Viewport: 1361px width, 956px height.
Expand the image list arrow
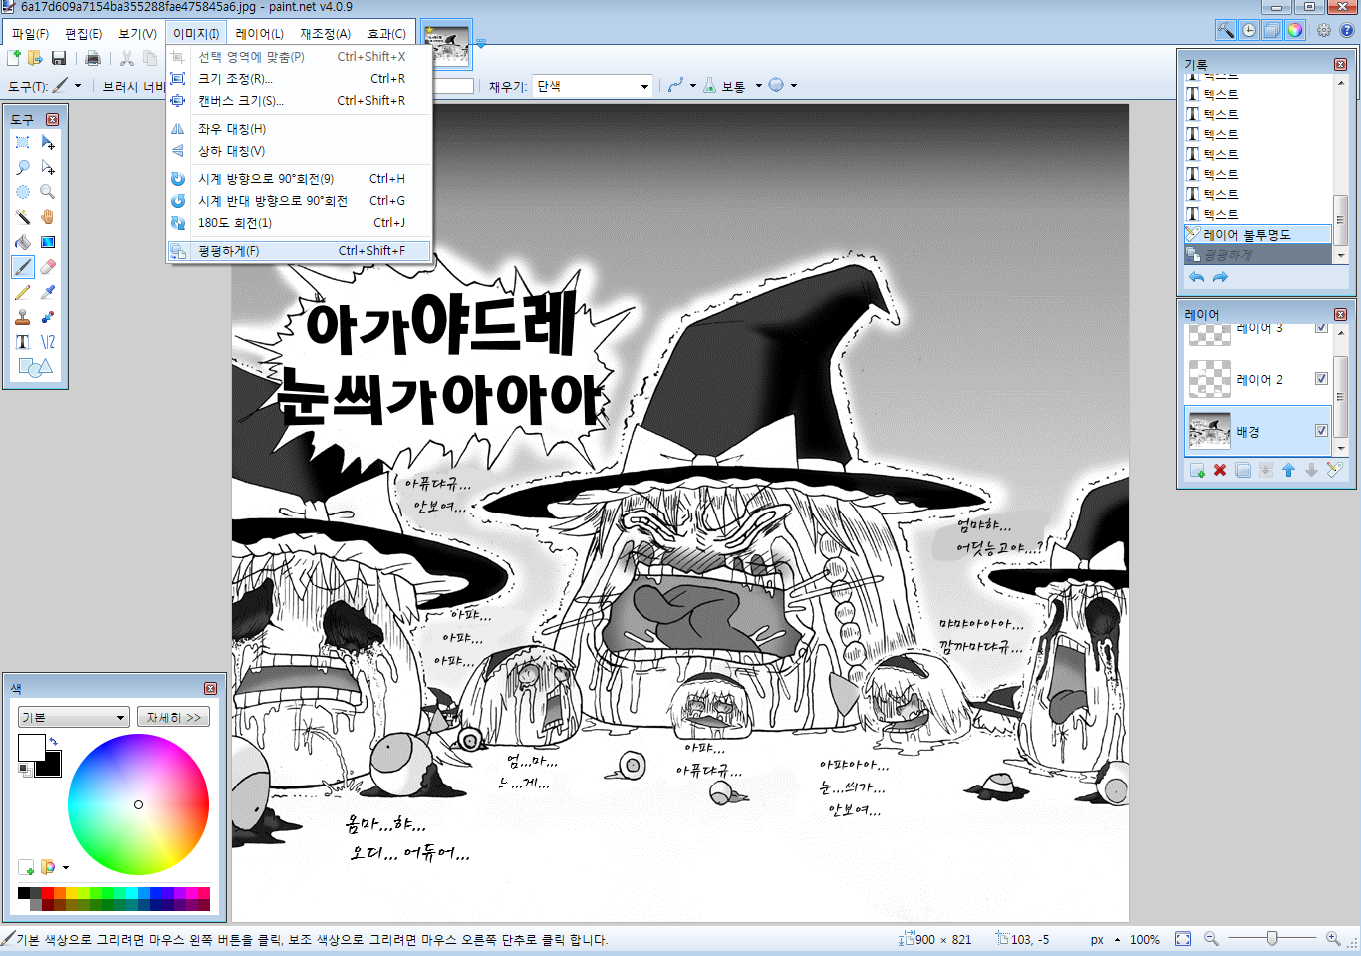point(481,44)
